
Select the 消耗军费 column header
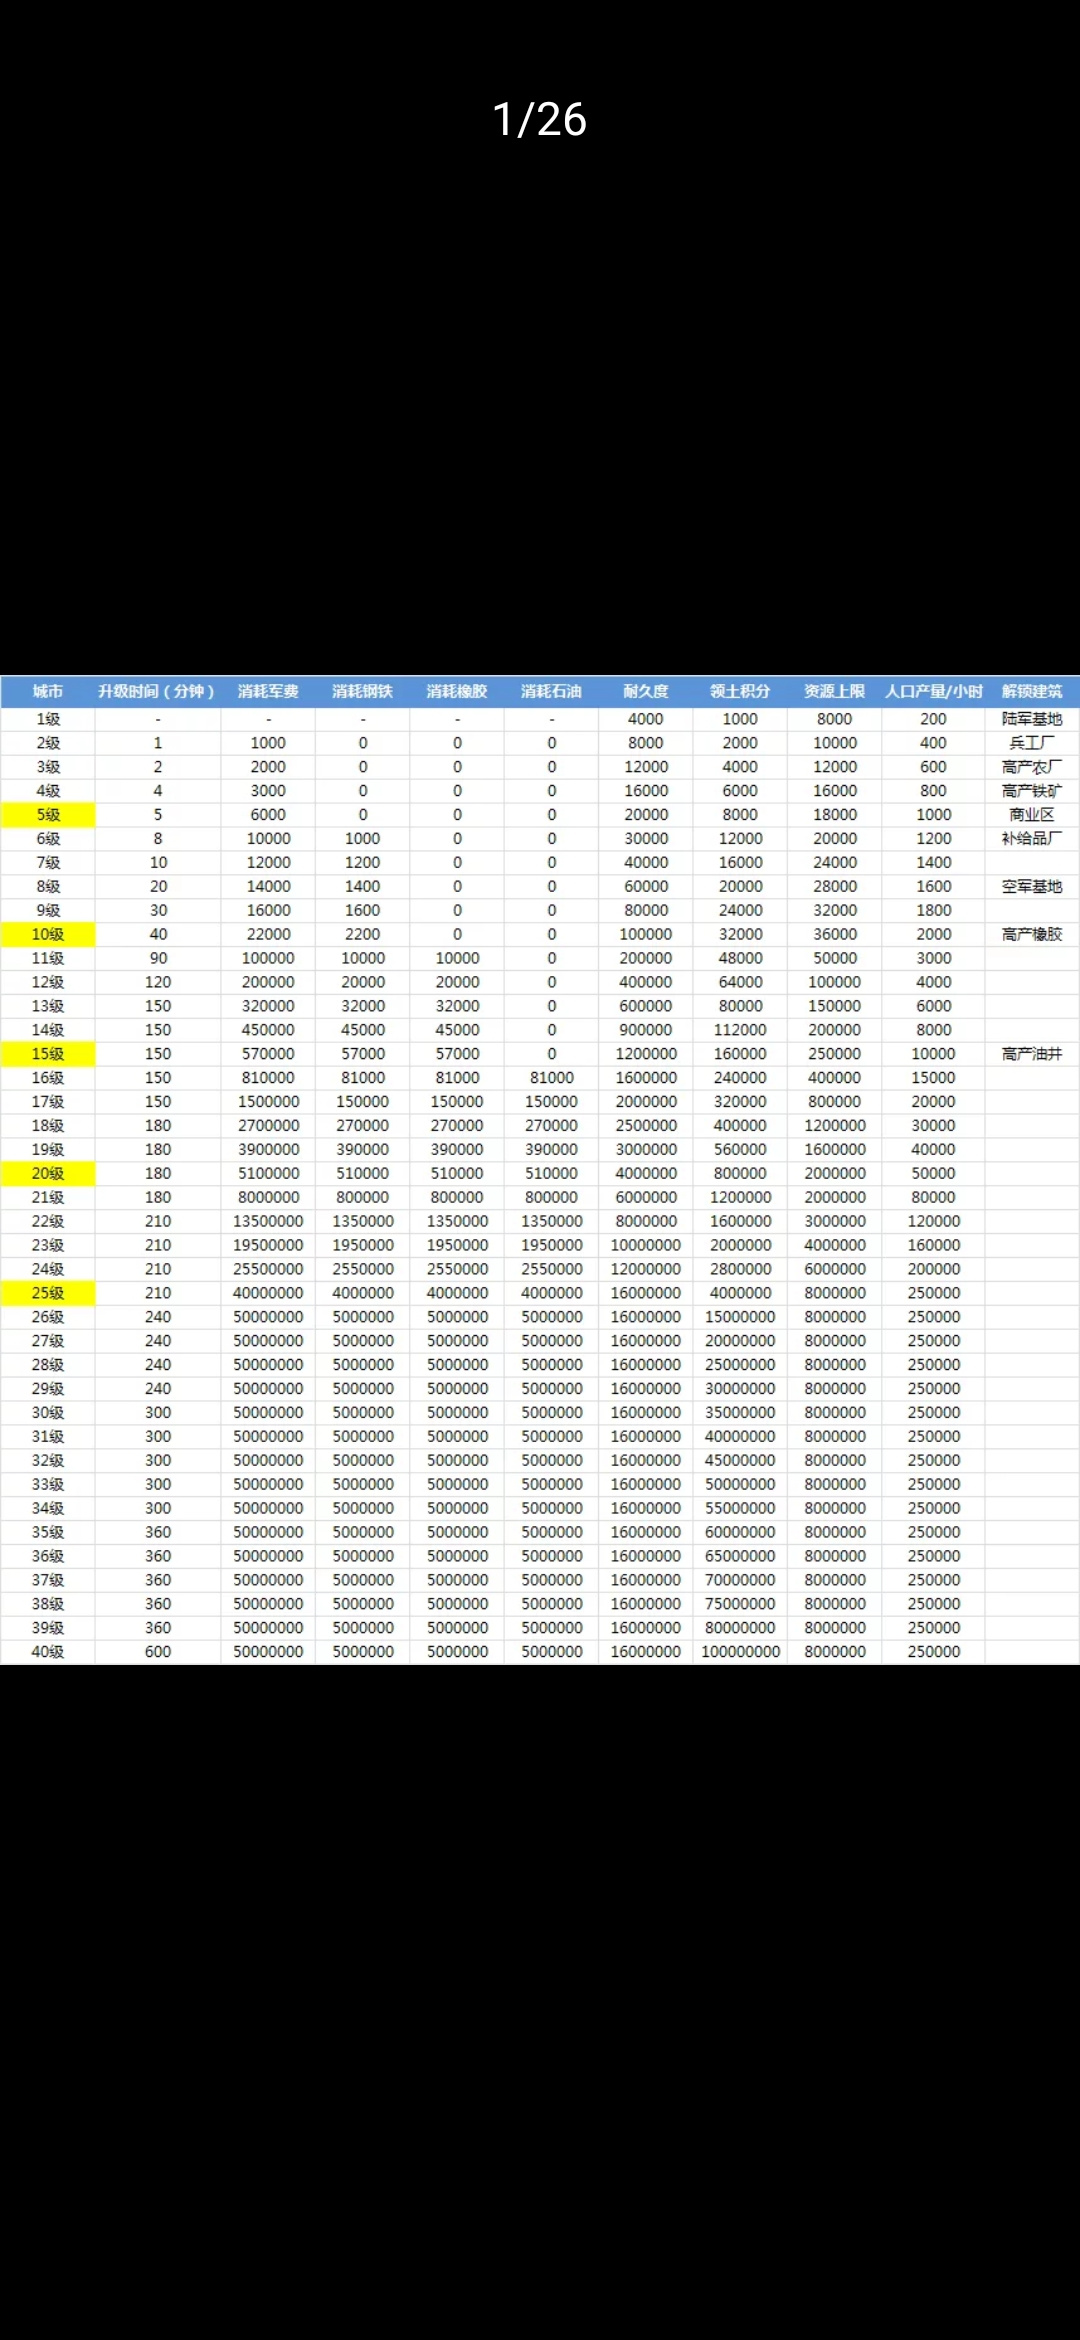click(x=268, y=691)
